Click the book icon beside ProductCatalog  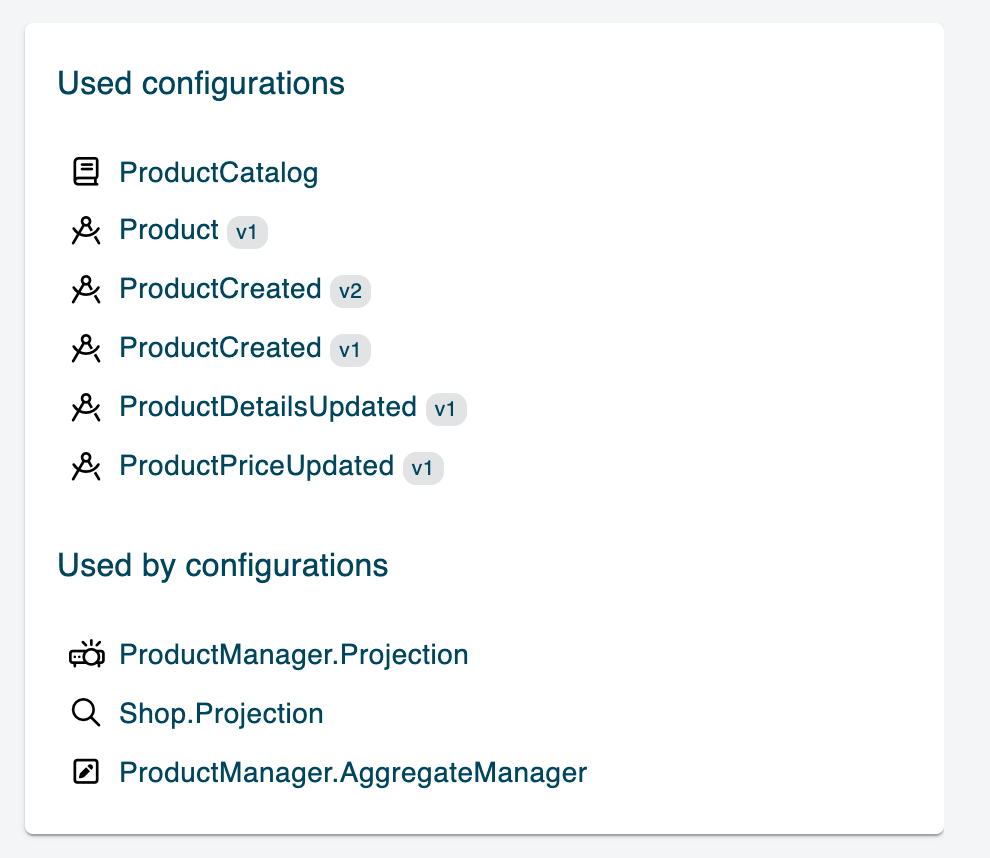point(87,172)
